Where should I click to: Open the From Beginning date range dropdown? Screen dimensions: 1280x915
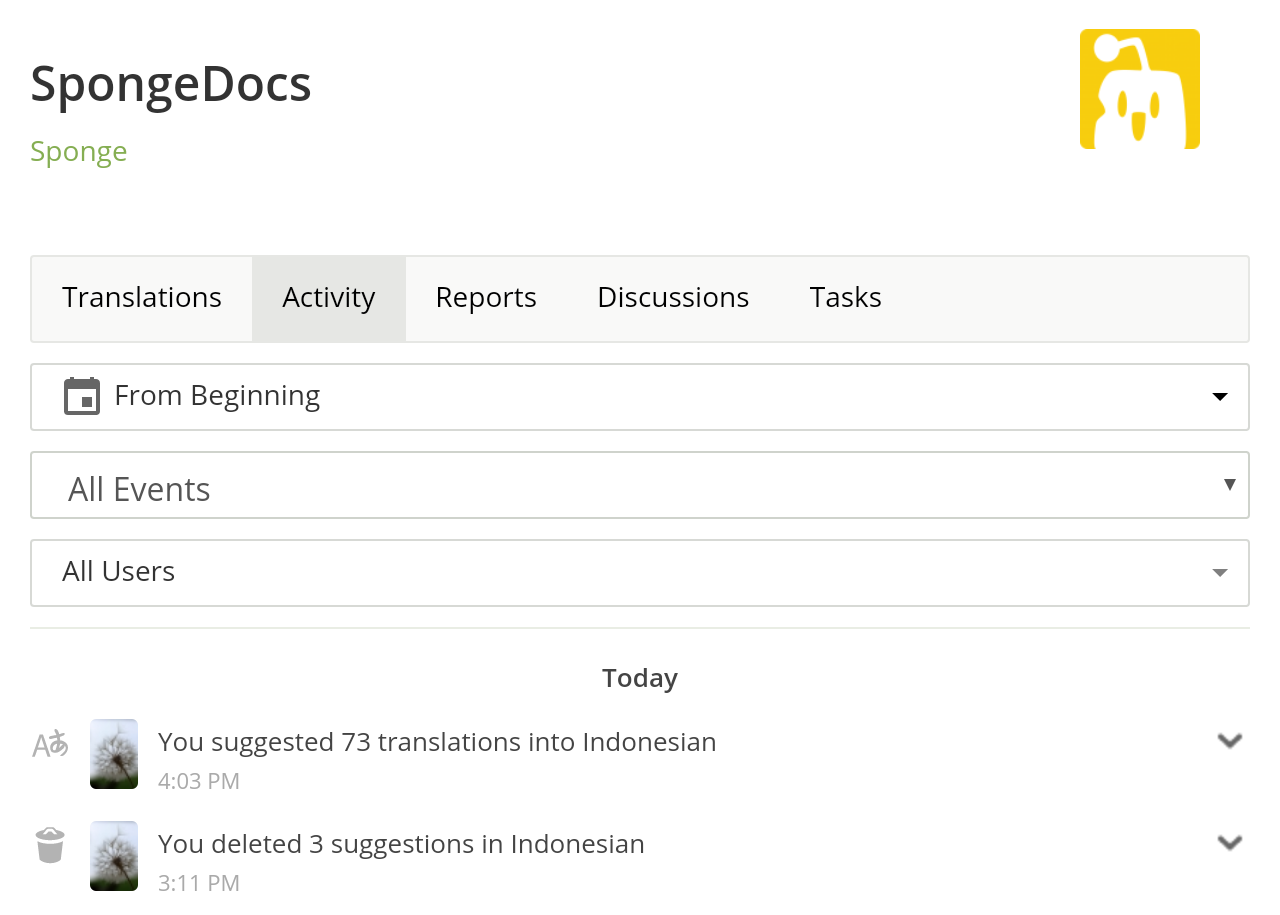(x=640, y=397)
